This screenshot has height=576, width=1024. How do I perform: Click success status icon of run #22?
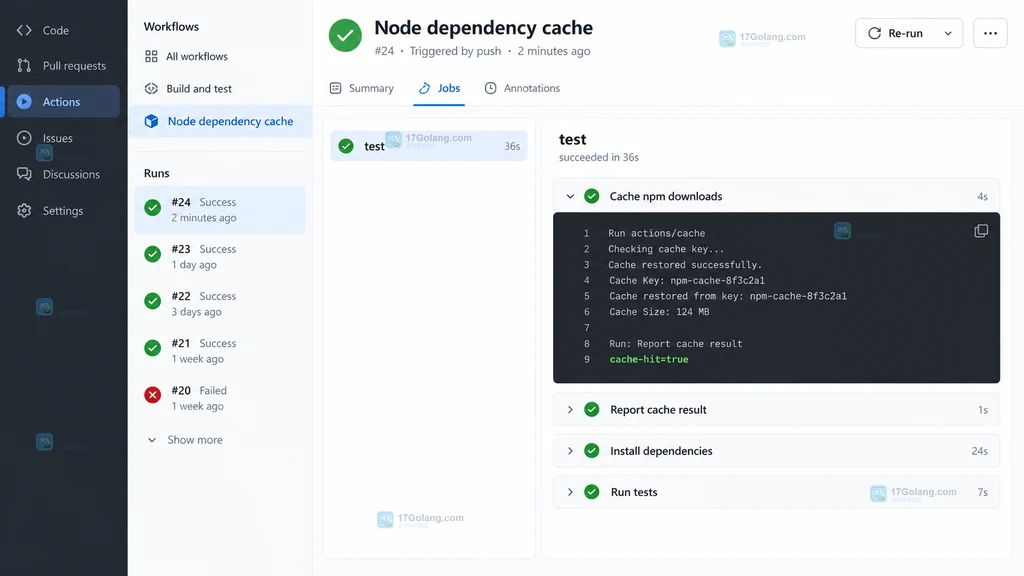point(153,301)
